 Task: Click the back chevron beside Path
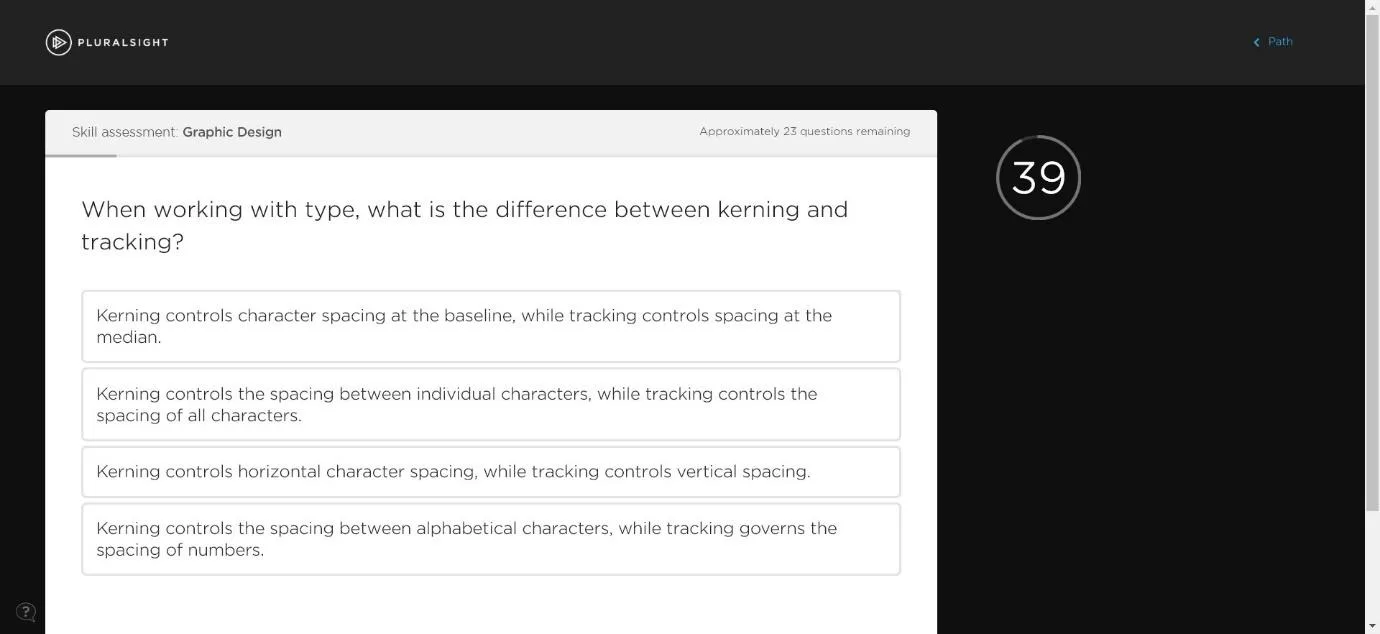coord(1257,42)
